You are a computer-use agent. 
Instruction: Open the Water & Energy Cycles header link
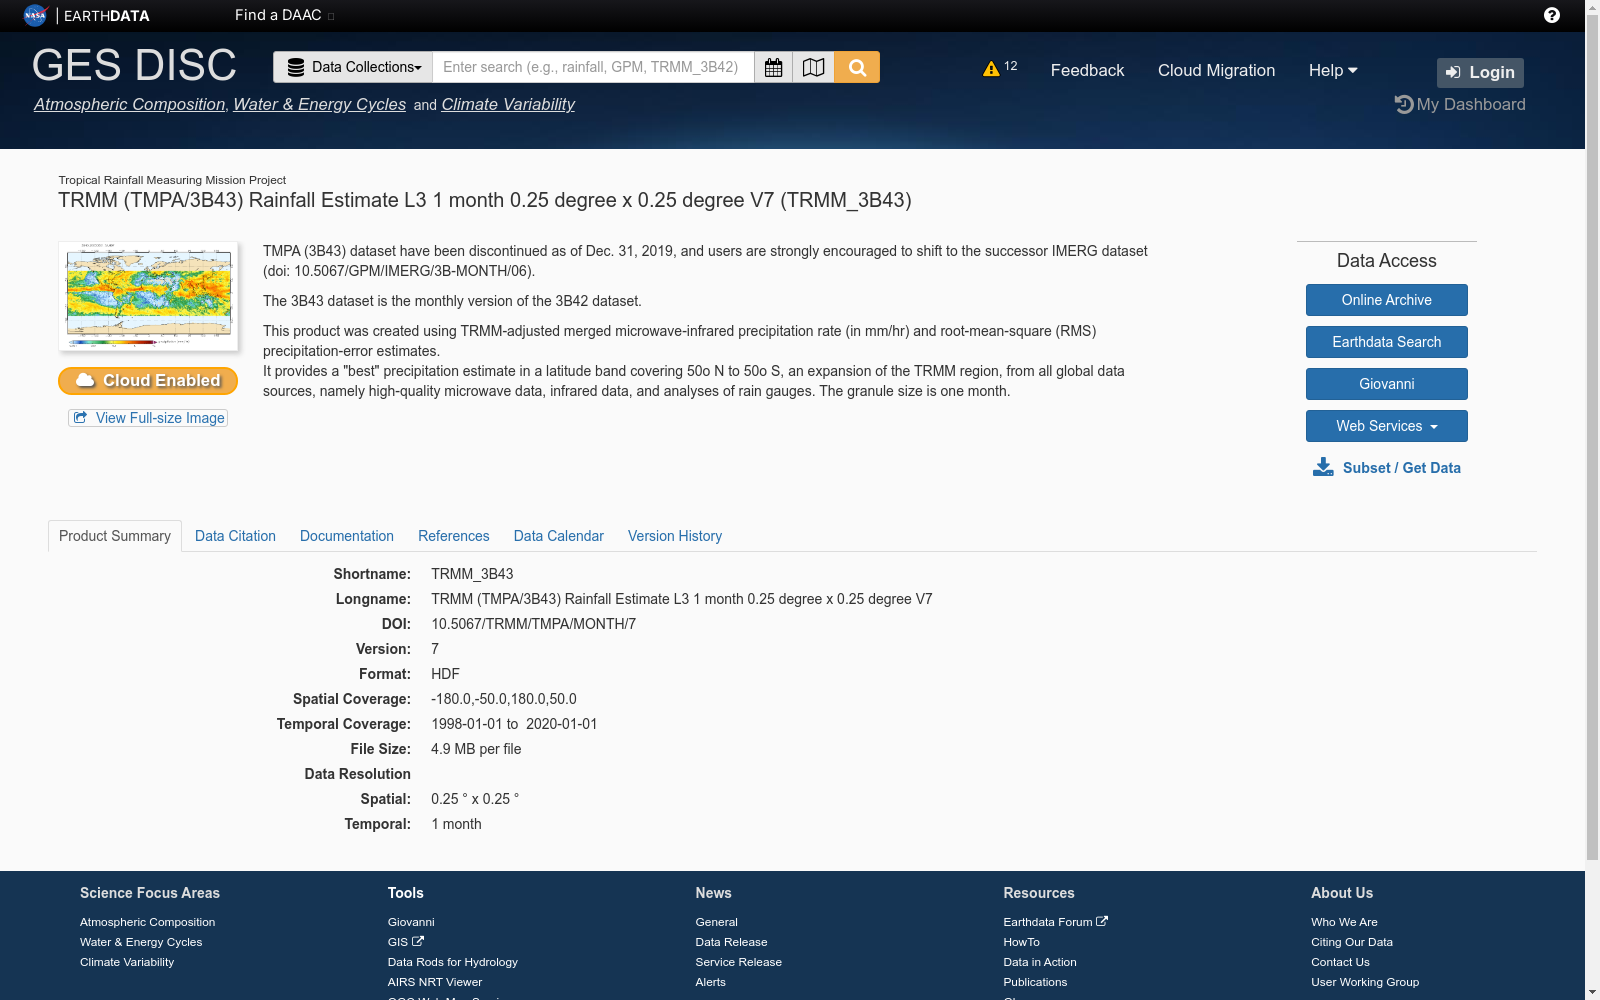click(320, 104)
